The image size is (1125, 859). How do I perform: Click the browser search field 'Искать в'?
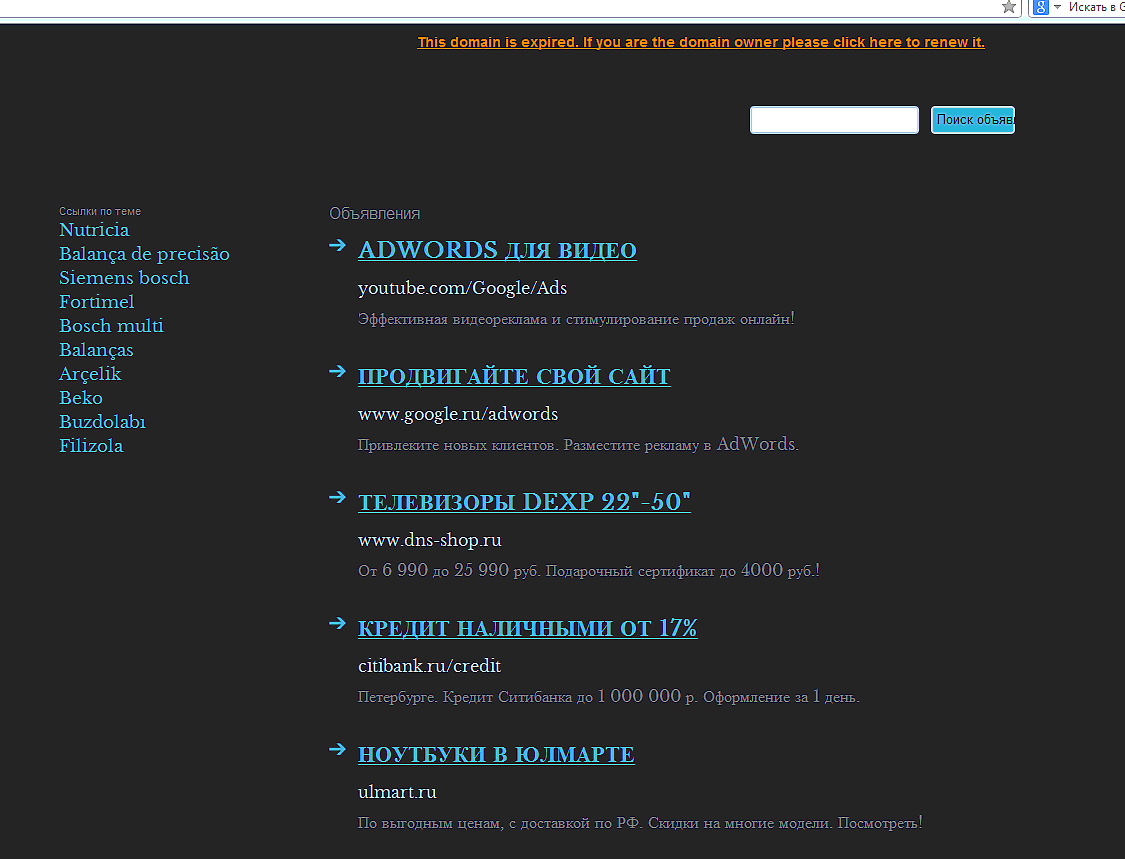[x=1095, y=7]
